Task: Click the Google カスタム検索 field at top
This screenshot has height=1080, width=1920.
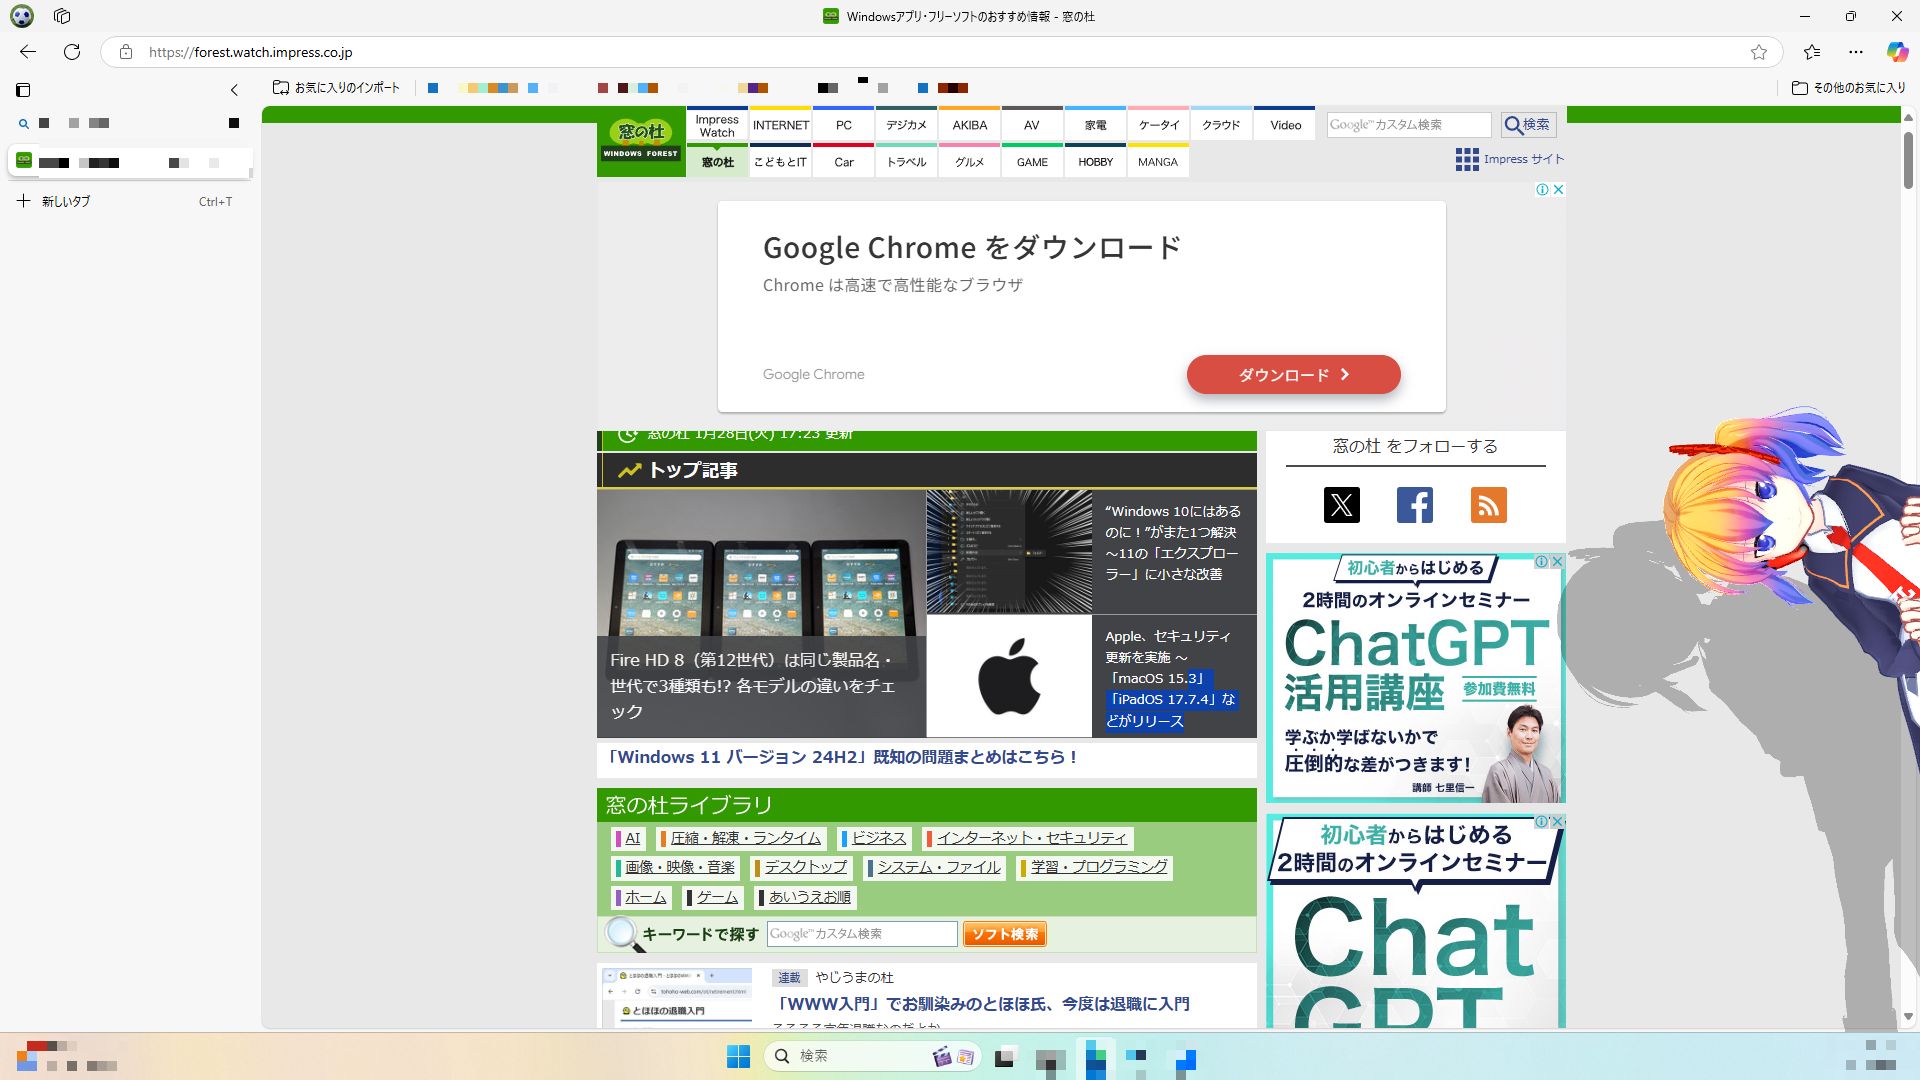Action: [x=1408, y=125]
